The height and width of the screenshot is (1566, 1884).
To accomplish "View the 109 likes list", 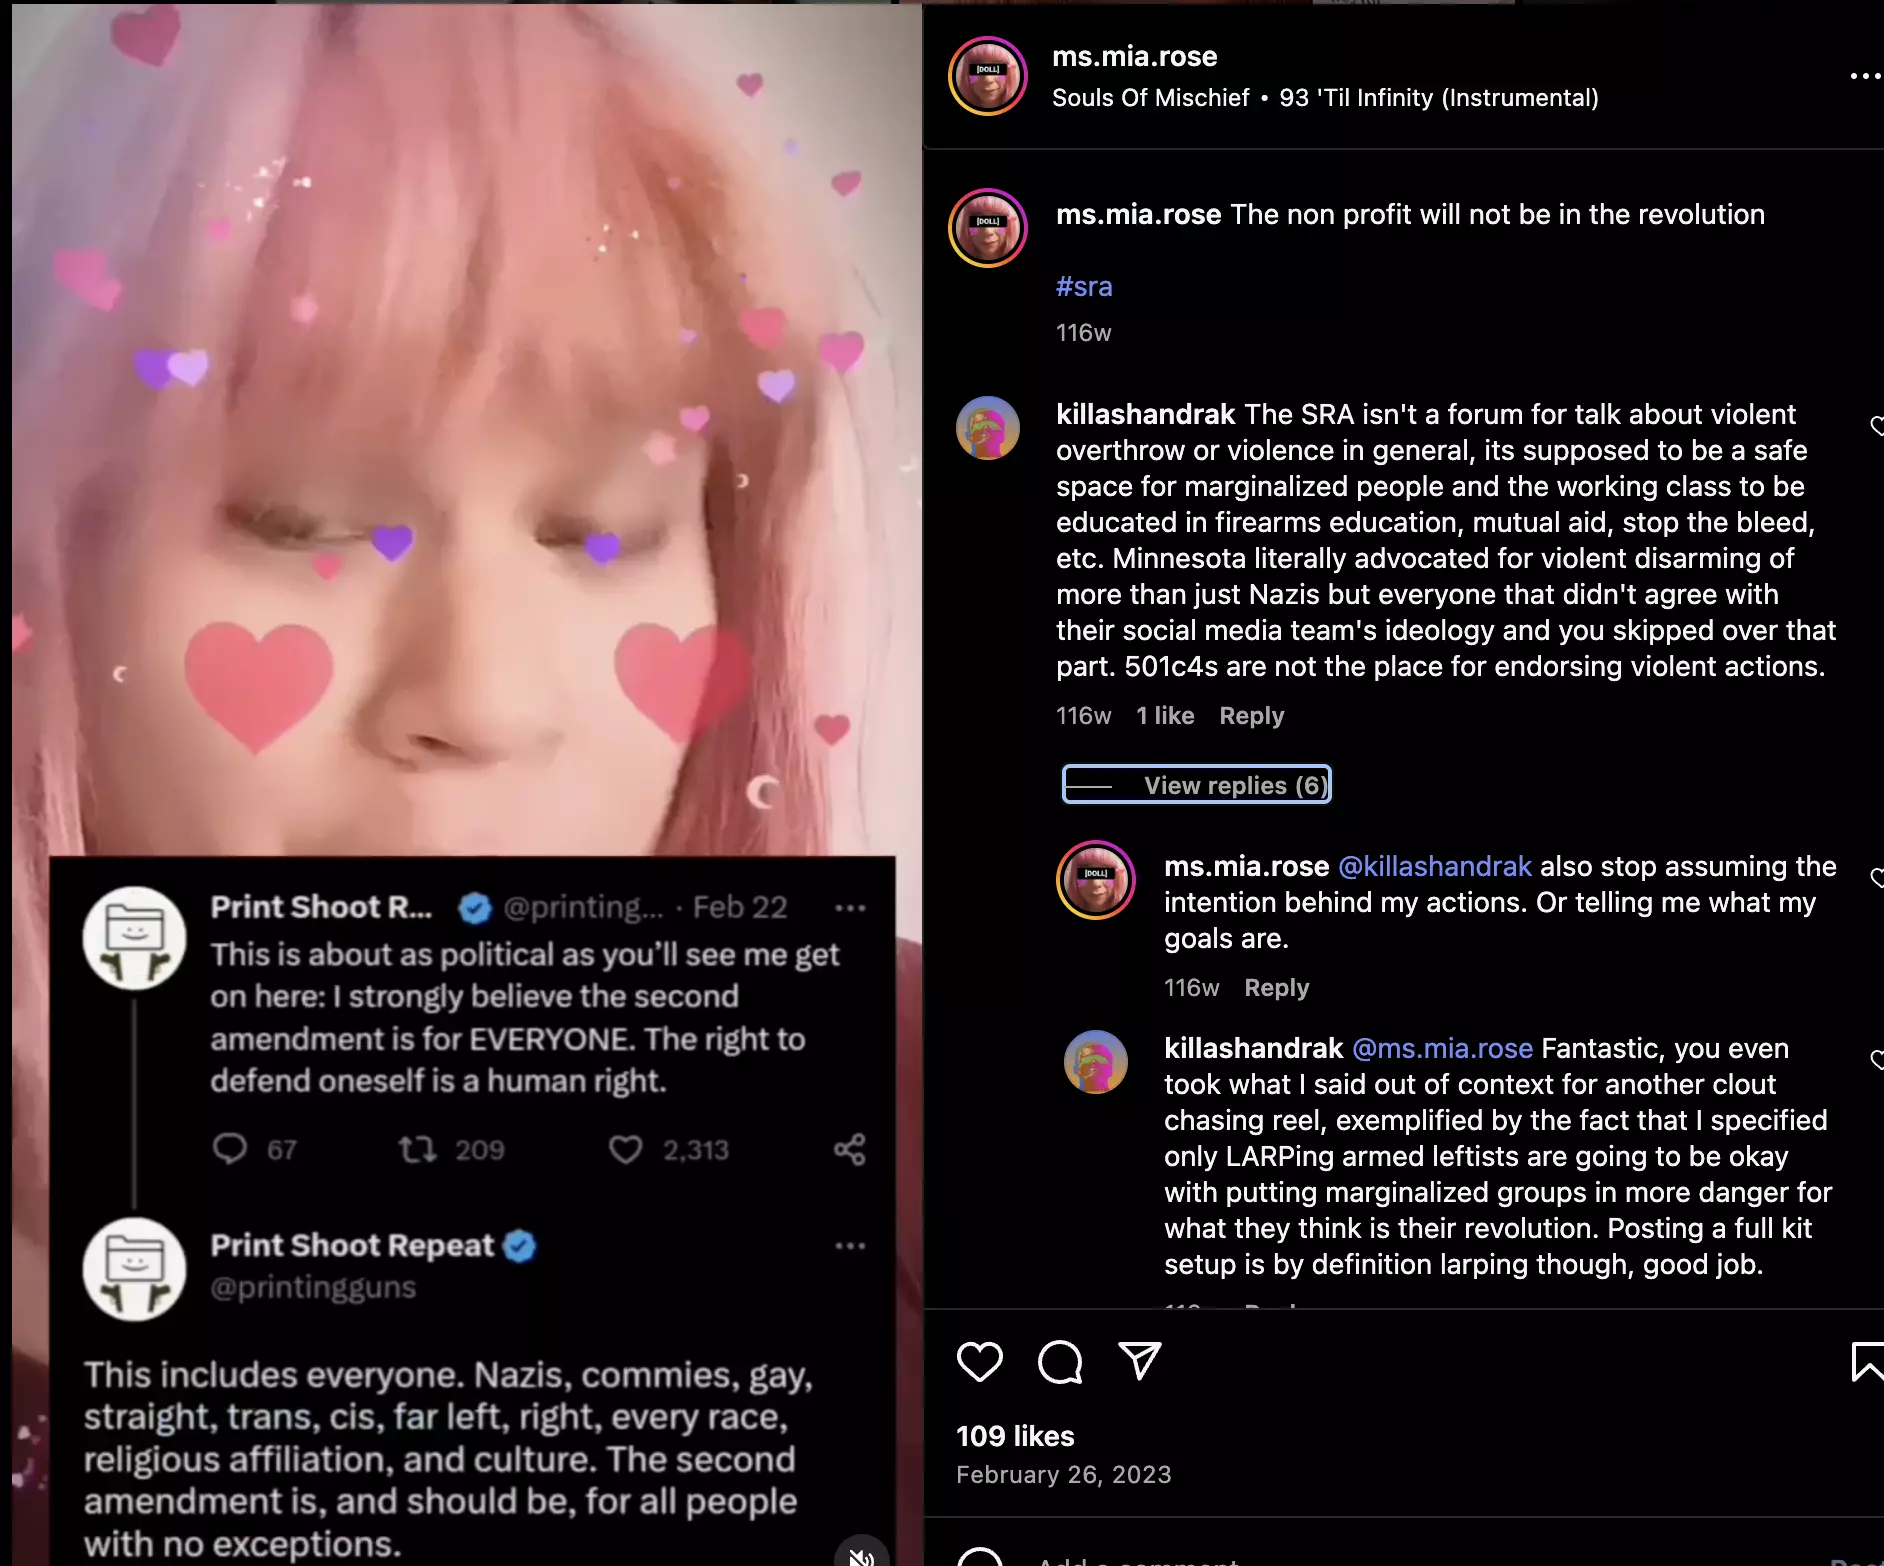I will 1015,1436.
